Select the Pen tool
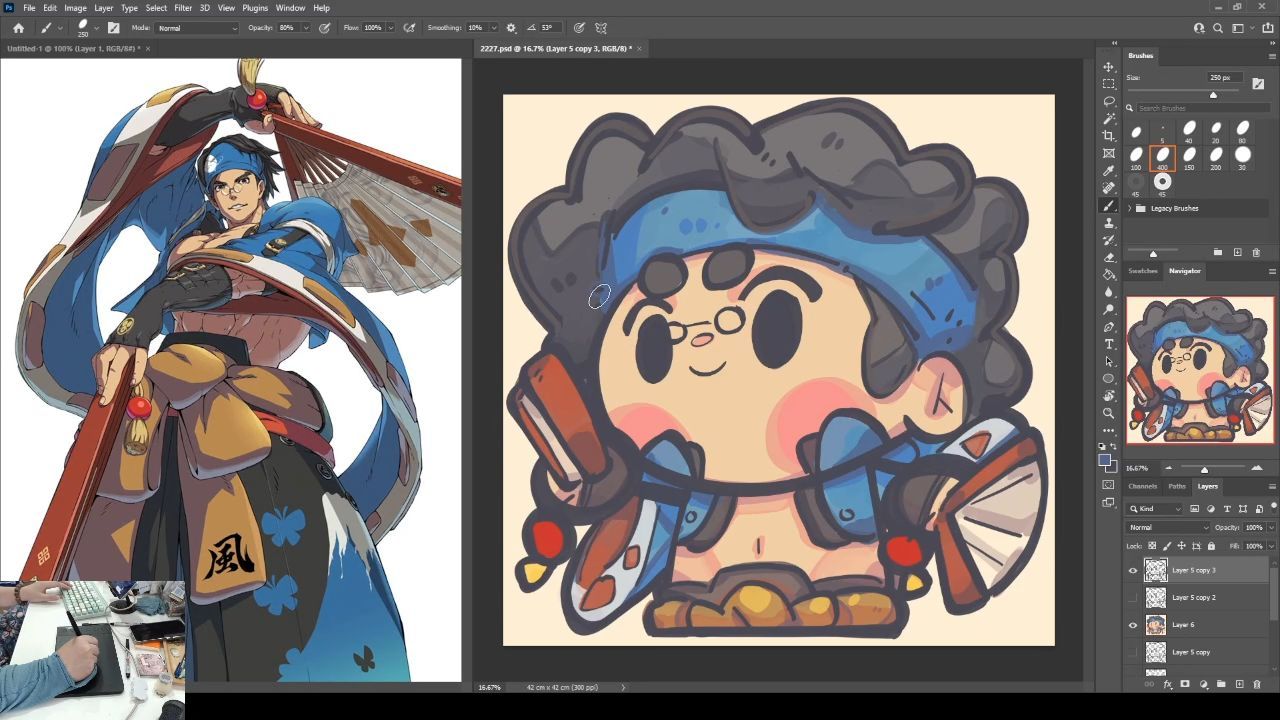This screenshot has height=720, width=1280. [1108, 327]
